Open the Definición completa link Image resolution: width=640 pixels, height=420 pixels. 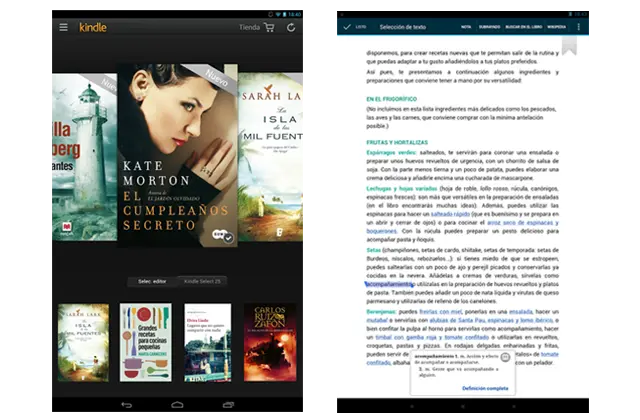(485, 388)
